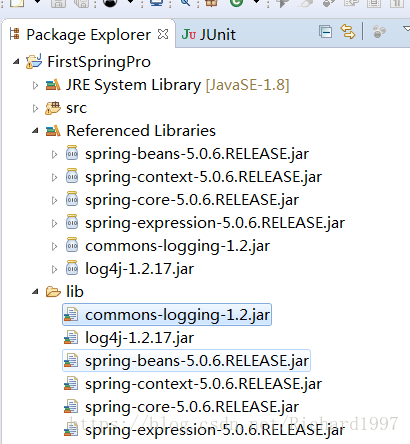Toggle Link with Editor arrows icon
Screen dimensions: 410x444
pos(348,32)
